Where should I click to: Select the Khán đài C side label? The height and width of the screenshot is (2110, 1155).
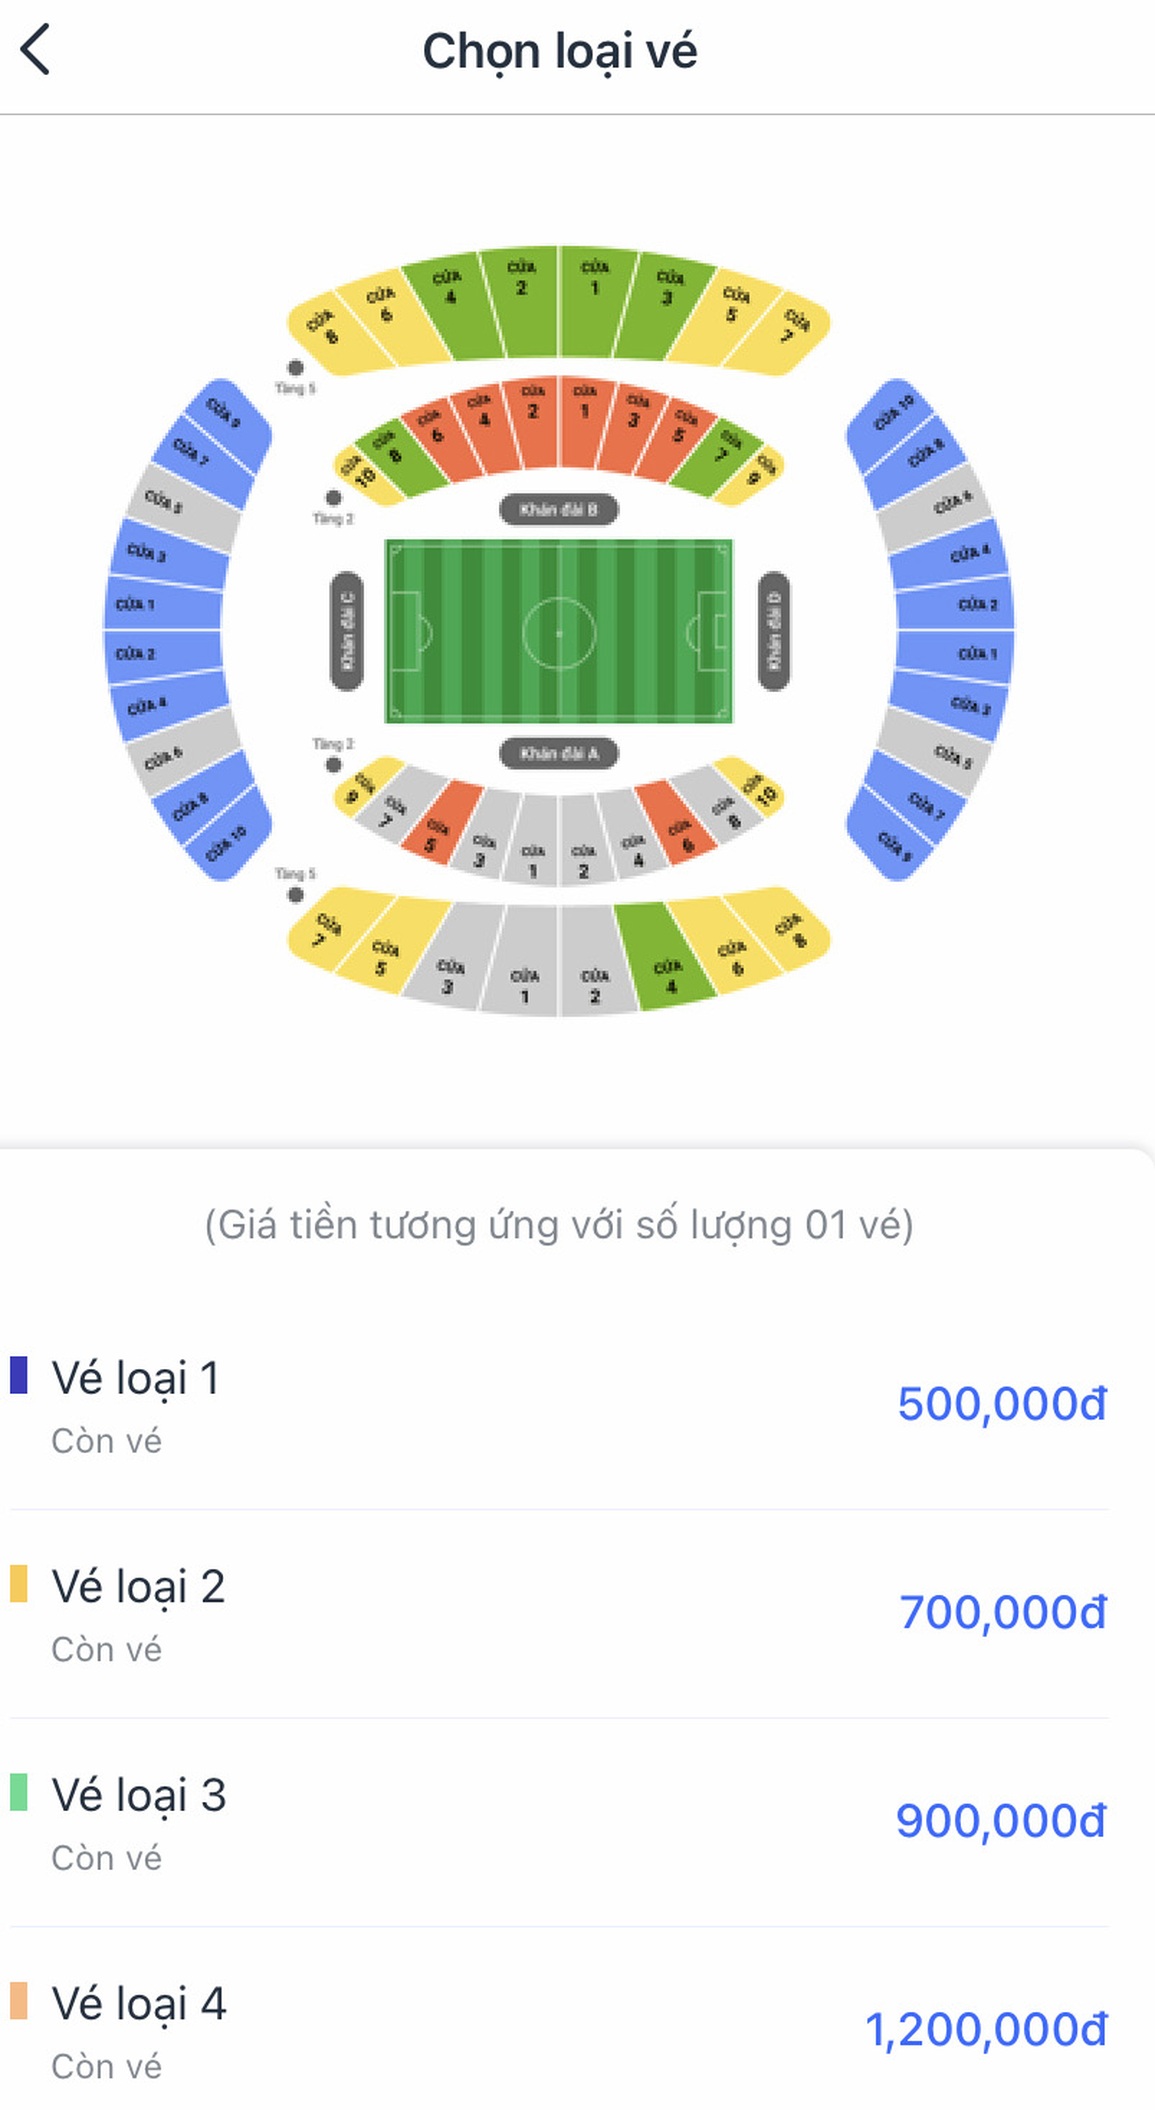point(347,631)
